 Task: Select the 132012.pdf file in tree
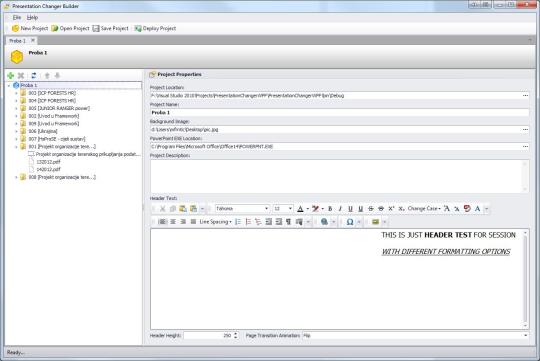pos(48,162)
